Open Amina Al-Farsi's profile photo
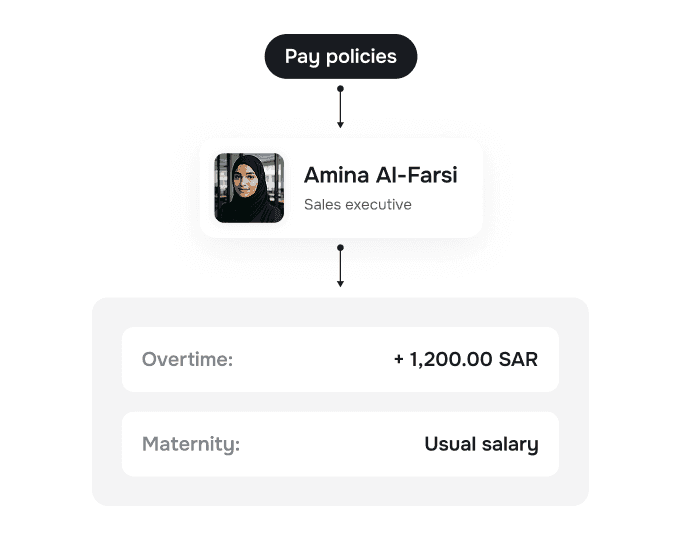 click(x=249, y=188)
